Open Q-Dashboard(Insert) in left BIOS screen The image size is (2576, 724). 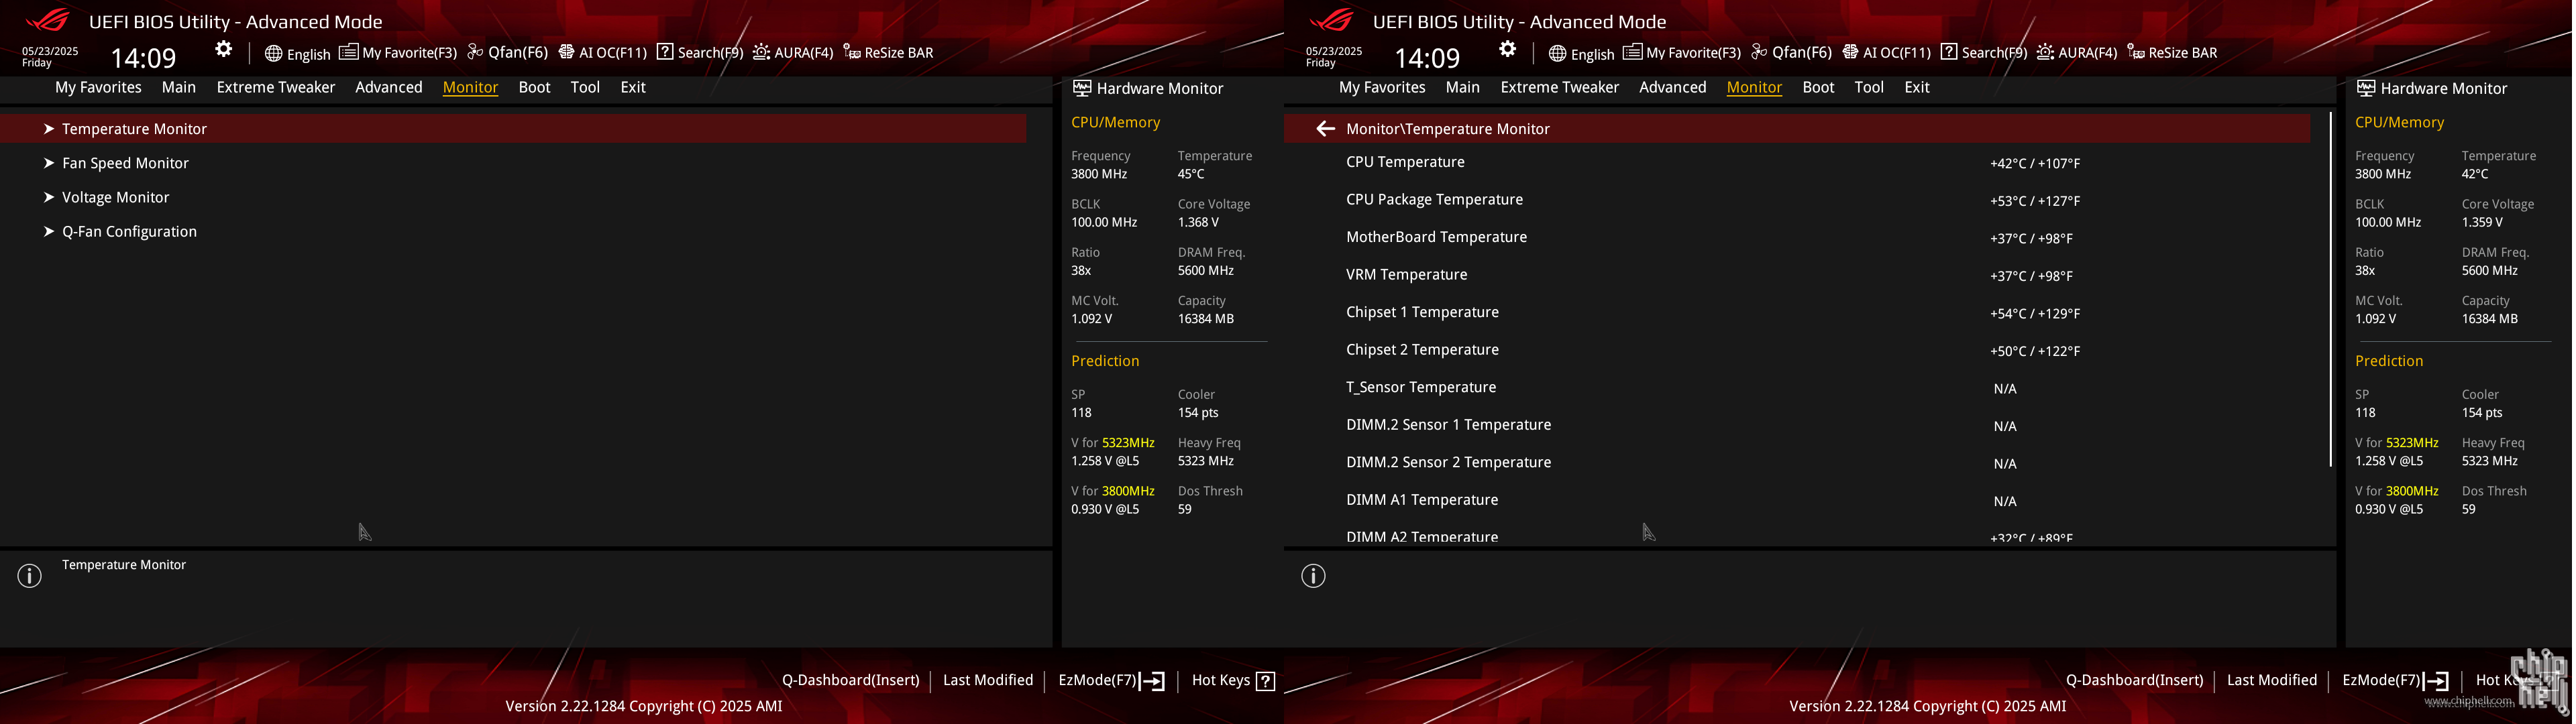850,680
